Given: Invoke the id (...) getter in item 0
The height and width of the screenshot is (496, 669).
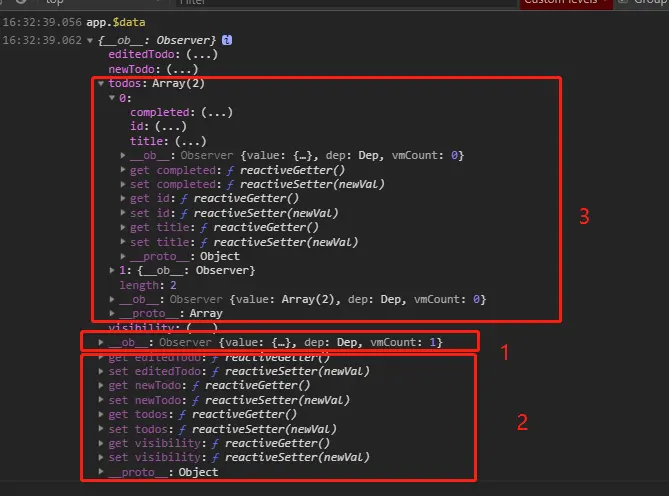Looking at the screenshot, I should point(171,127).
